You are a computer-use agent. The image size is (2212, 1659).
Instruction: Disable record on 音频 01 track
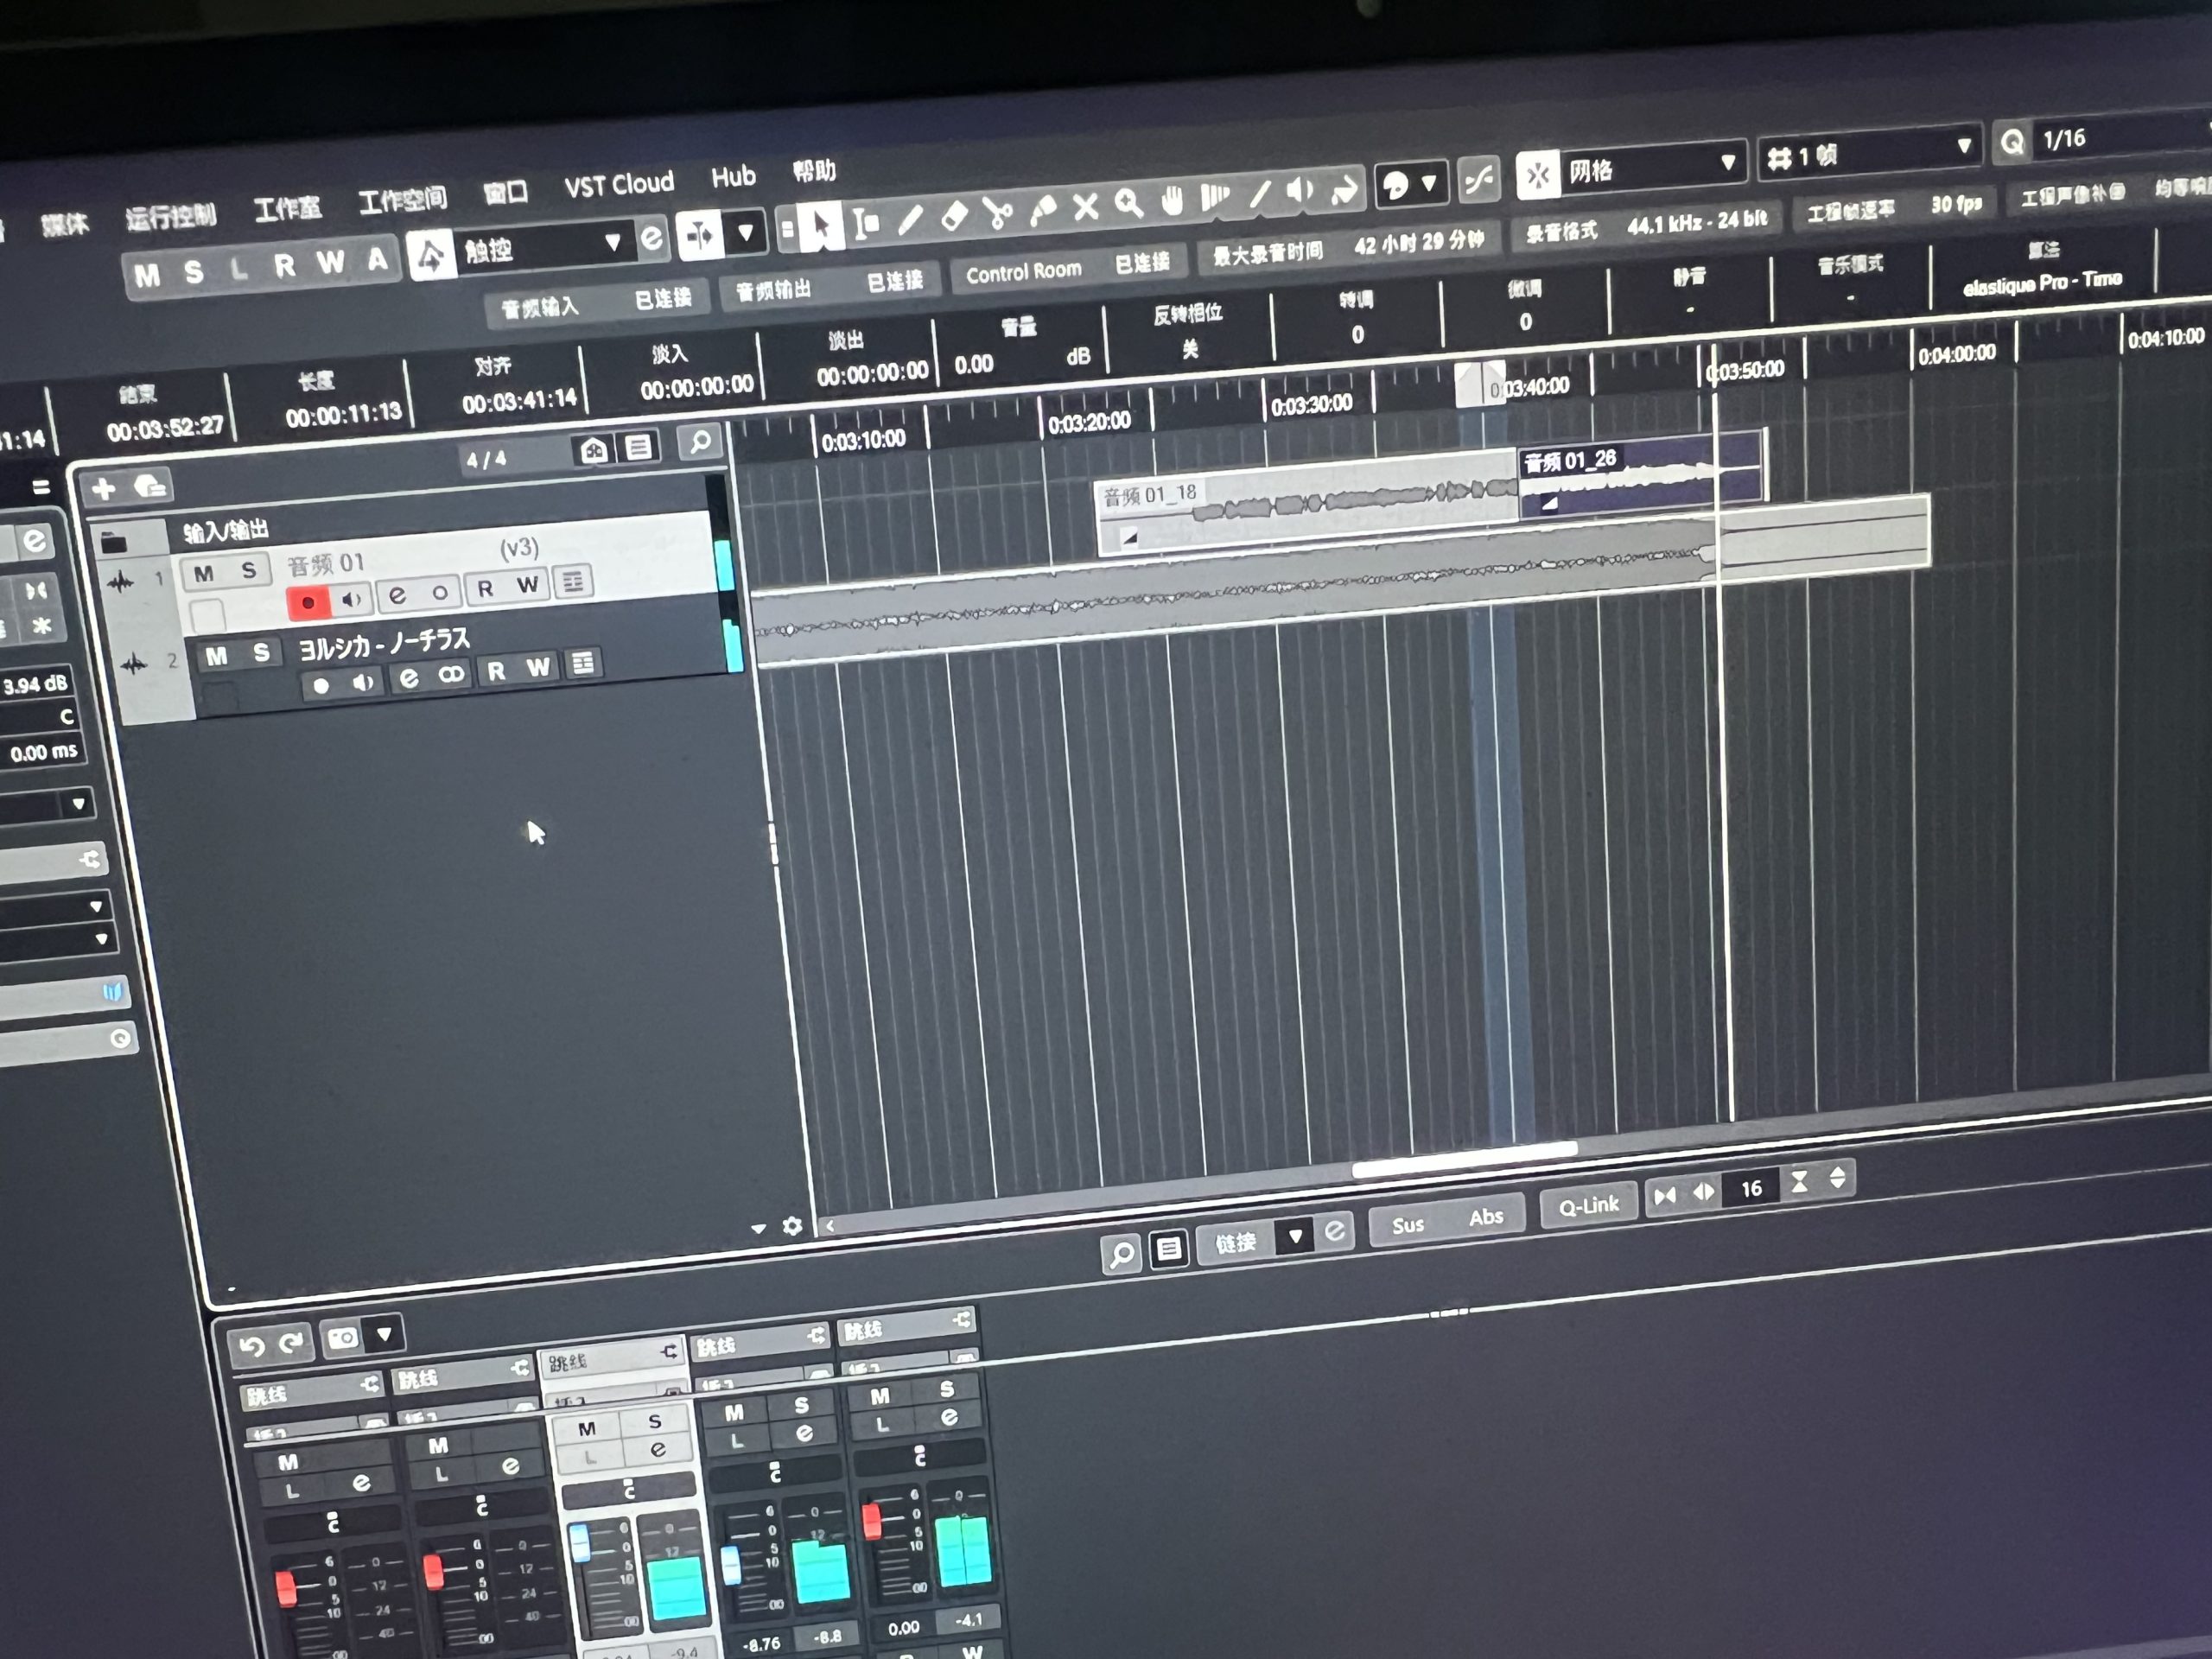click(308, 602)
